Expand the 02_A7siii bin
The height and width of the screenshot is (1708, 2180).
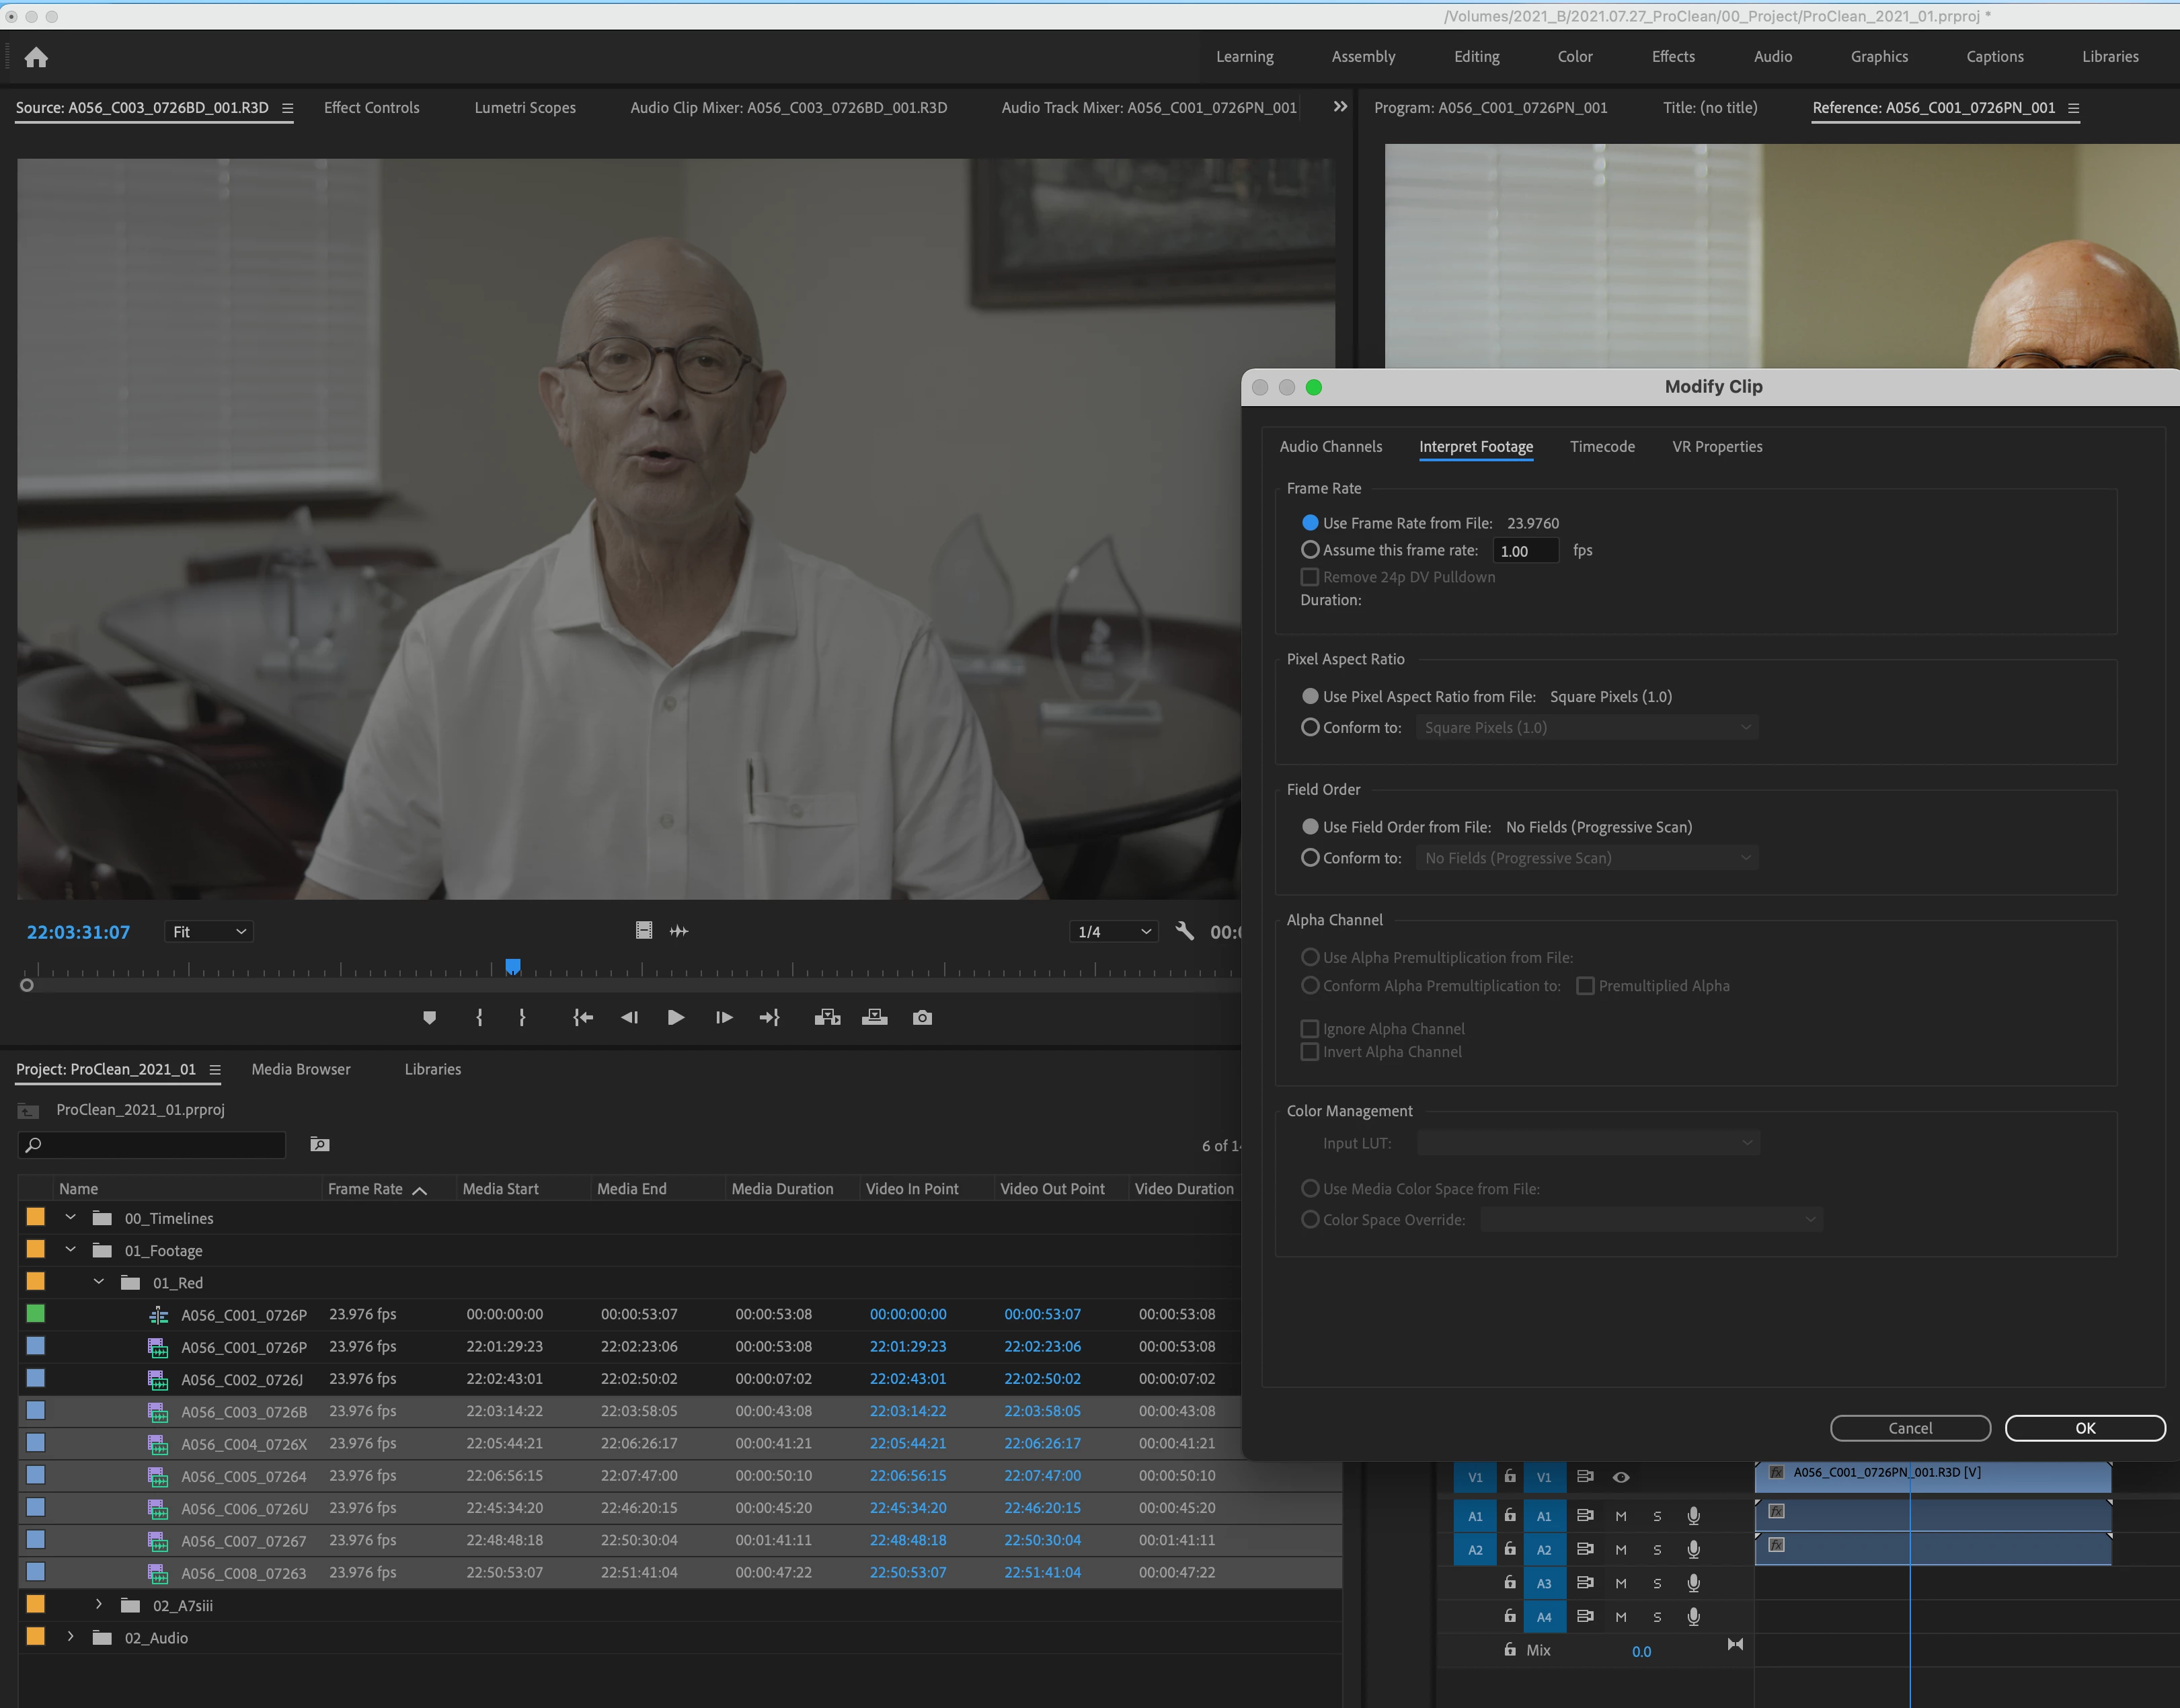[98, 1605]
